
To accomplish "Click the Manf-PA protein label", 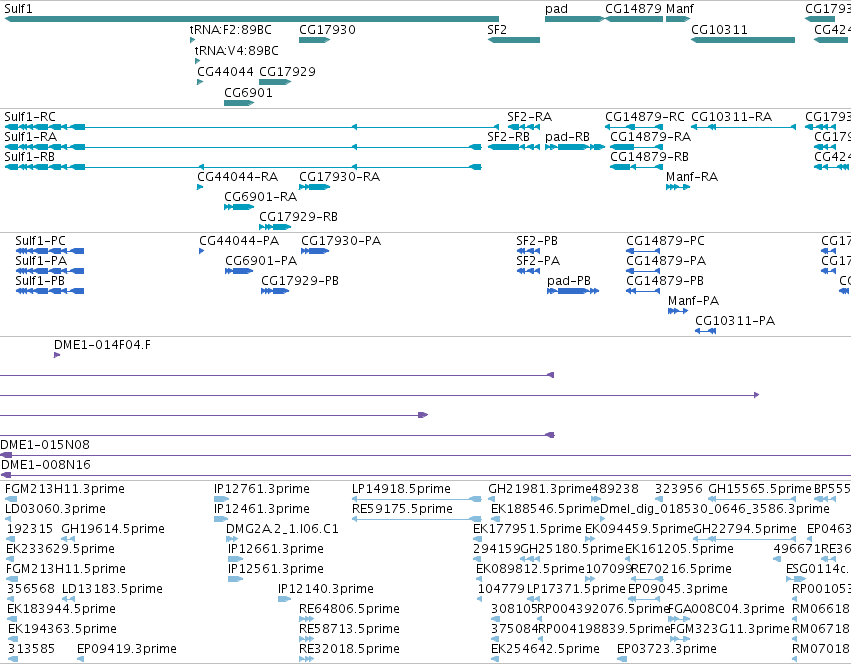I will tap(694, 301).
